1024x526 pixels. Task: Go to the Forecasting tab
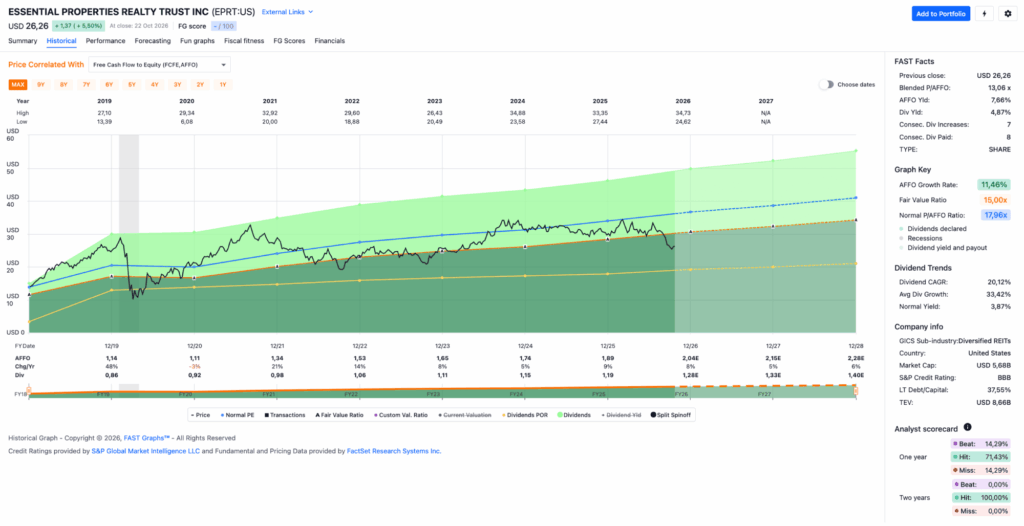point(153,41)
